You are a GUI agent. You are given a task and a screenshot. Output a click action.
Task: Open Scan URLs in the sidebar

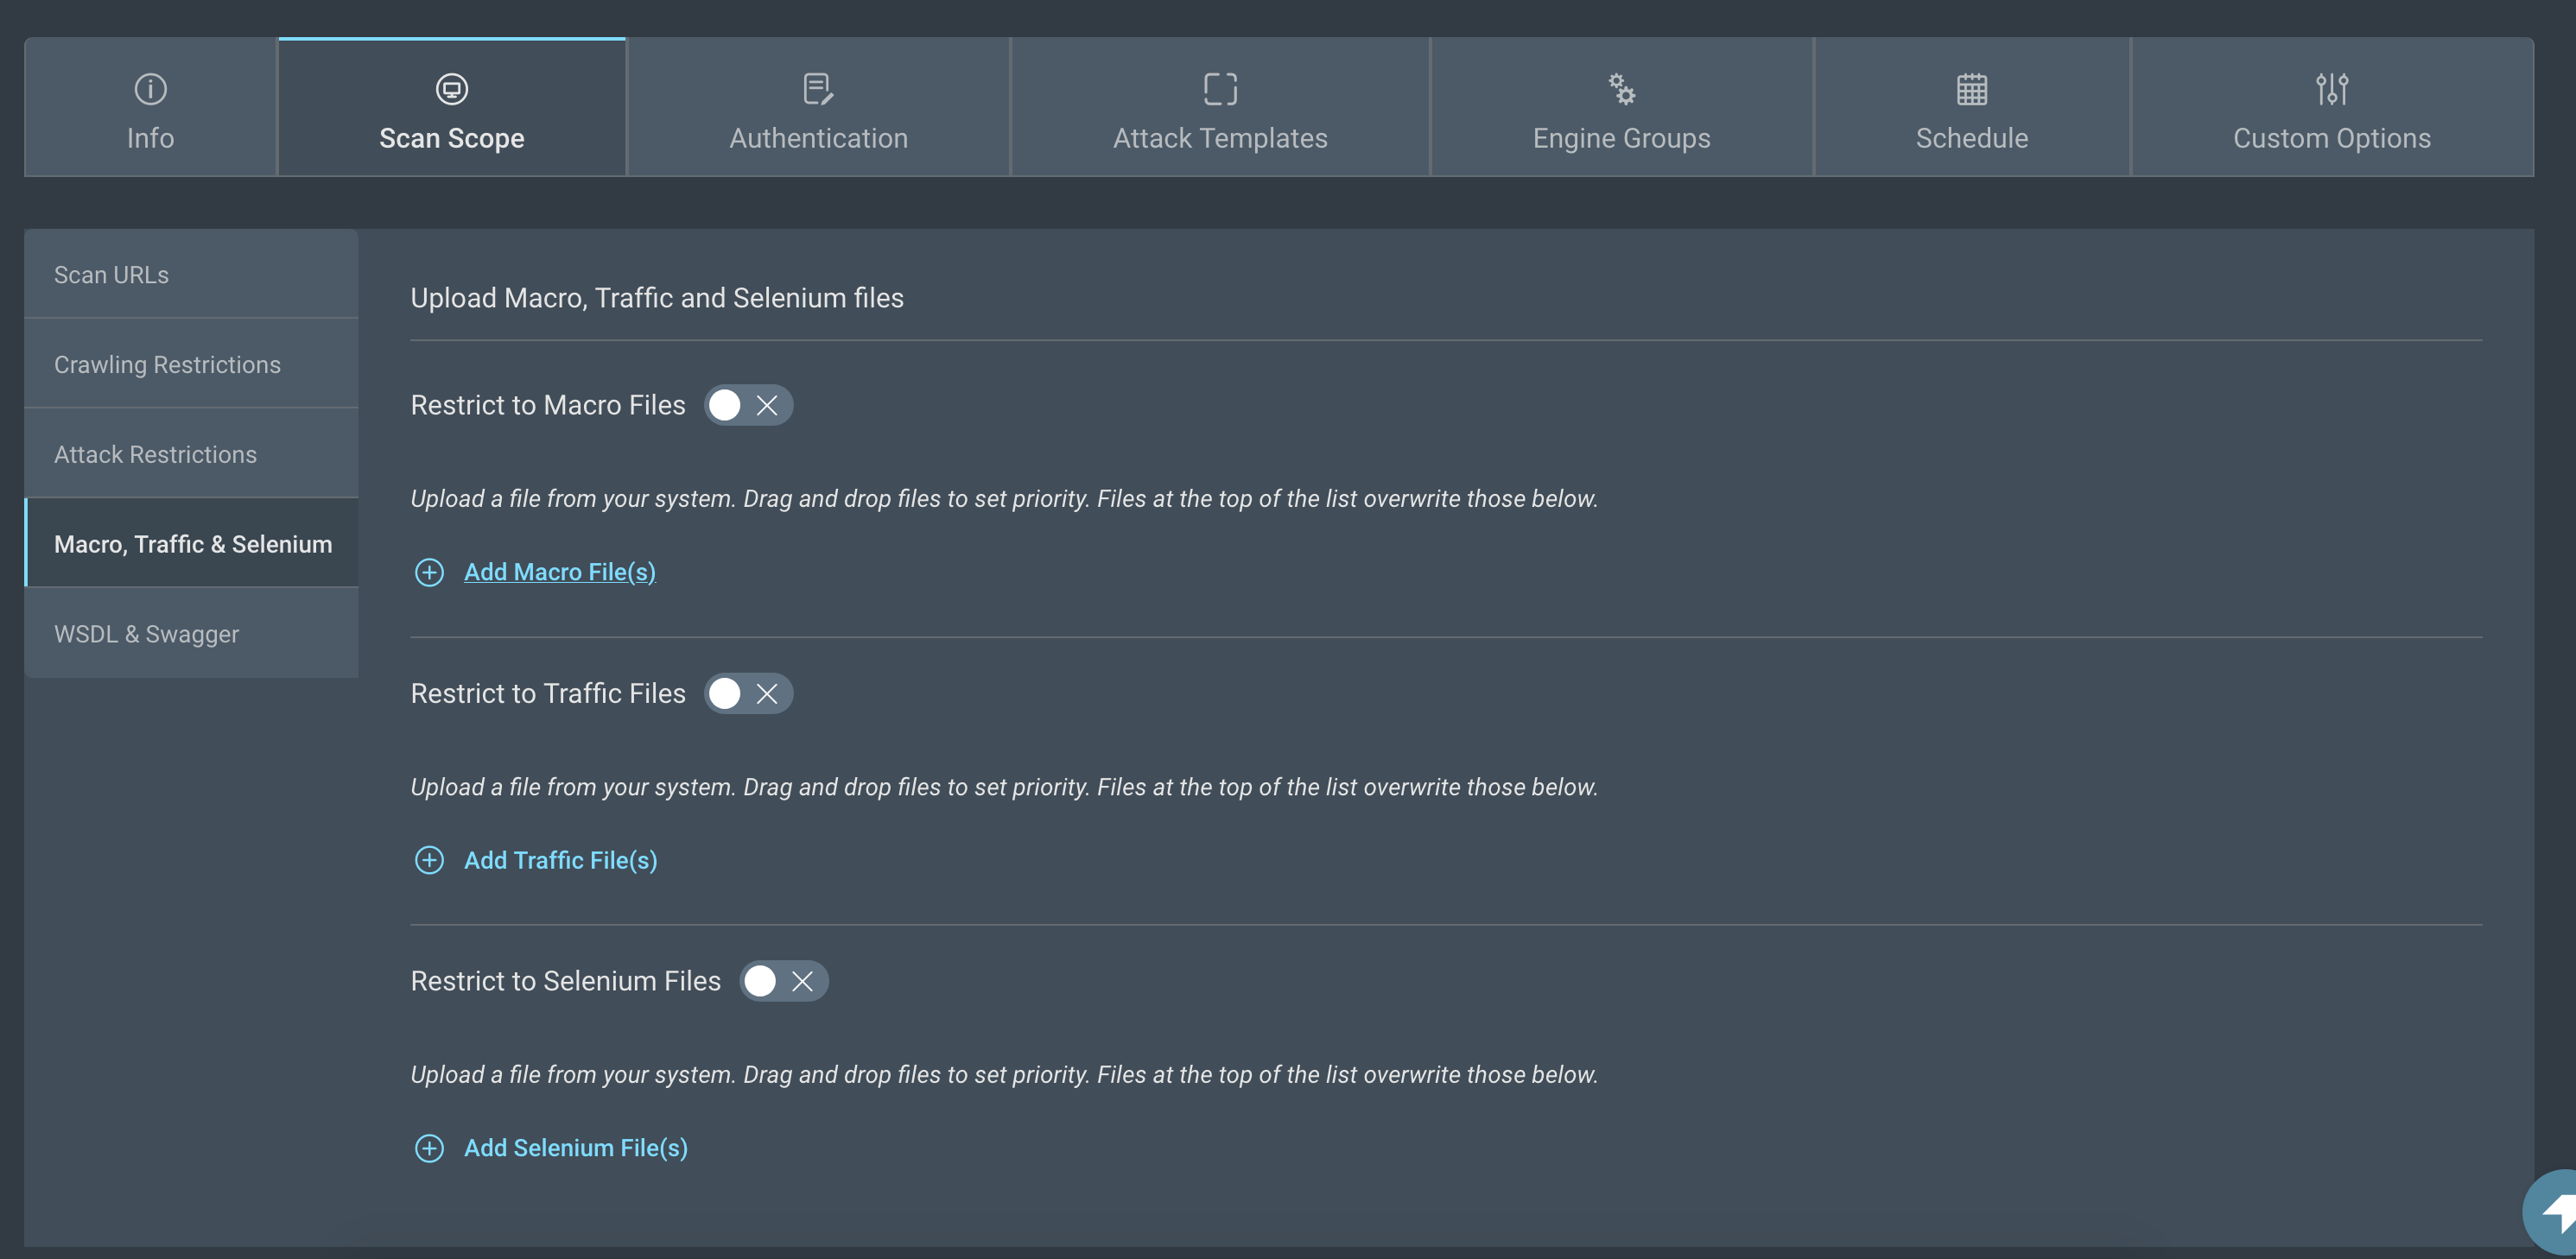[x=111, y=274]
